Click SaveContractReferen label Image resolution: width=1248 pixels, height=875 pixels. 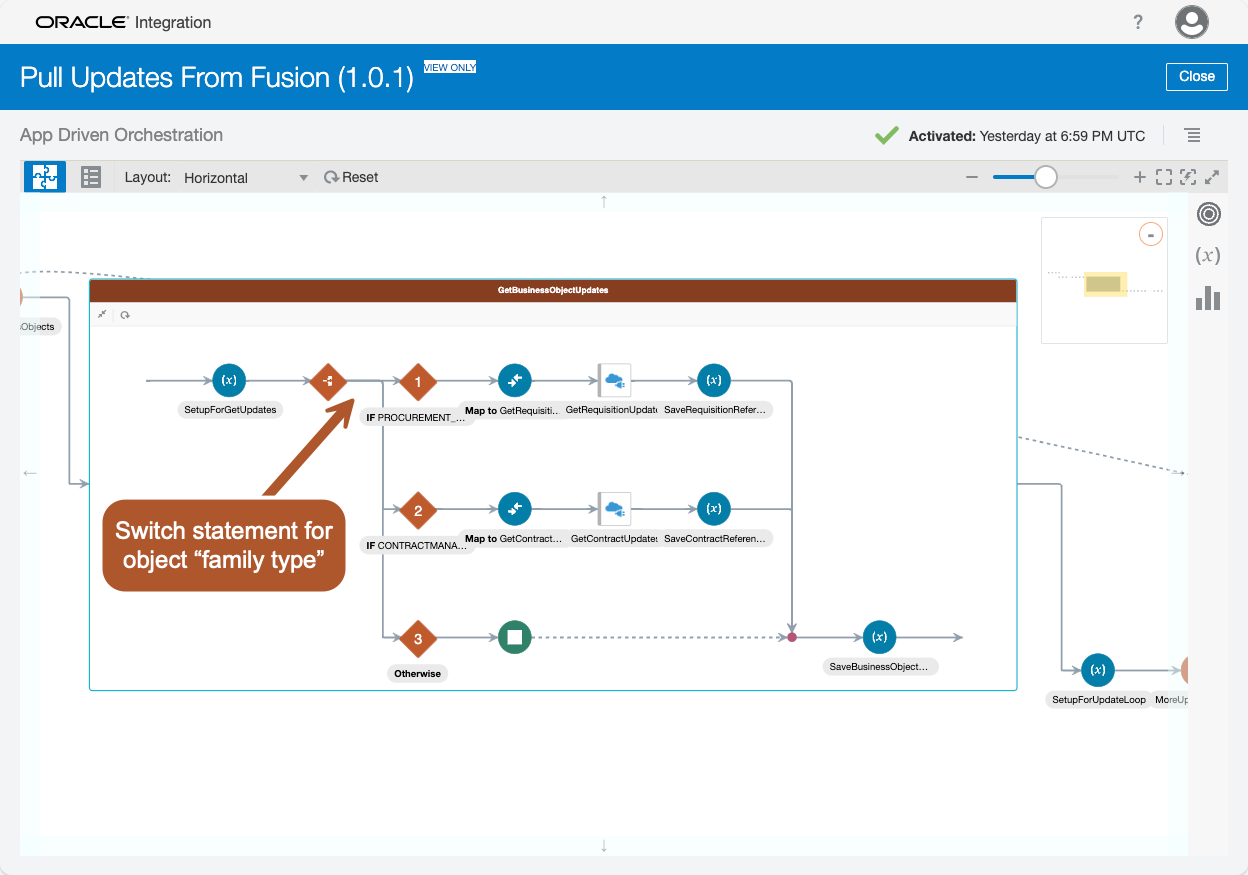715,539
